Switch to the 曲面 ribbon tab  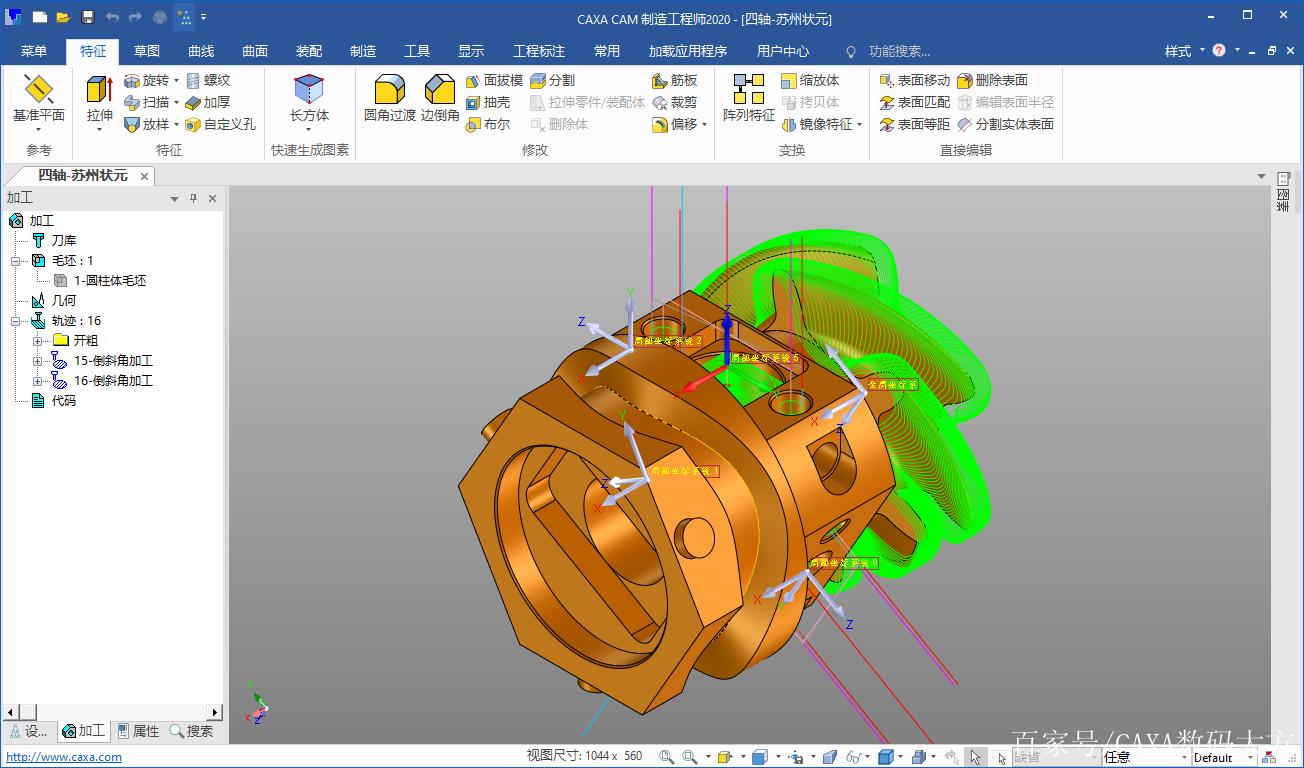(255, 51)
